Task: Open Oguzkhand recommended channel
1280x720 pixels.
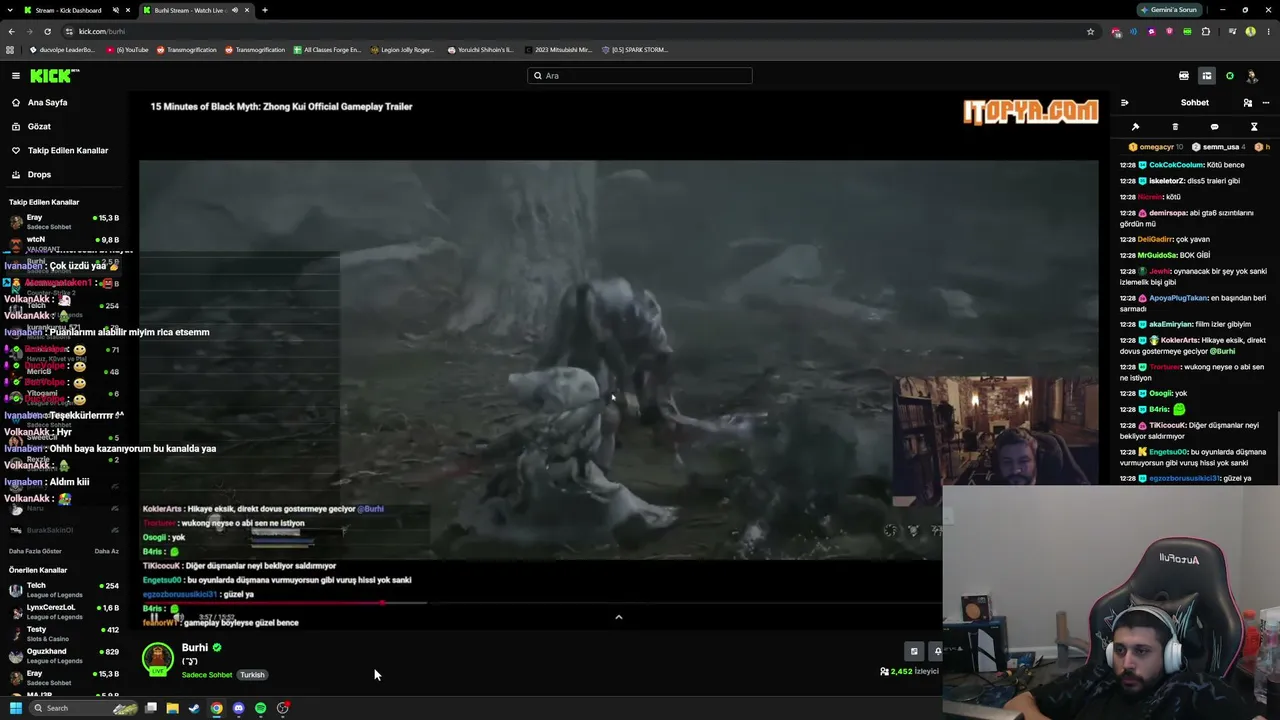Action: (64, 656)
